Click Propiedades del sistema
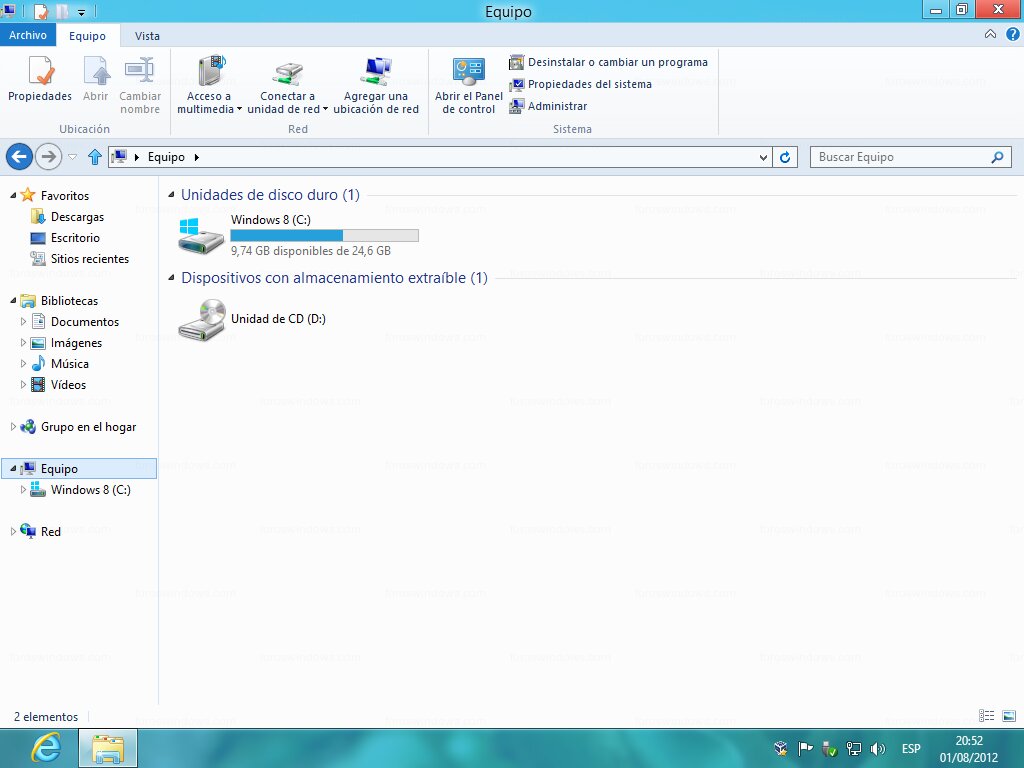This screenshot has height=768, width=1024. [x=581, y=84]
